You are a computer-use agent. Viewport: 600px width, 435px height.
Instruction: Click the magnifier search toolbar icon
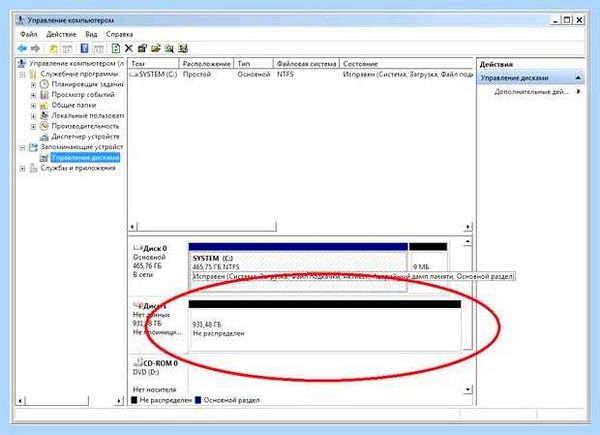pyautogui.click(x=169, y=48)
